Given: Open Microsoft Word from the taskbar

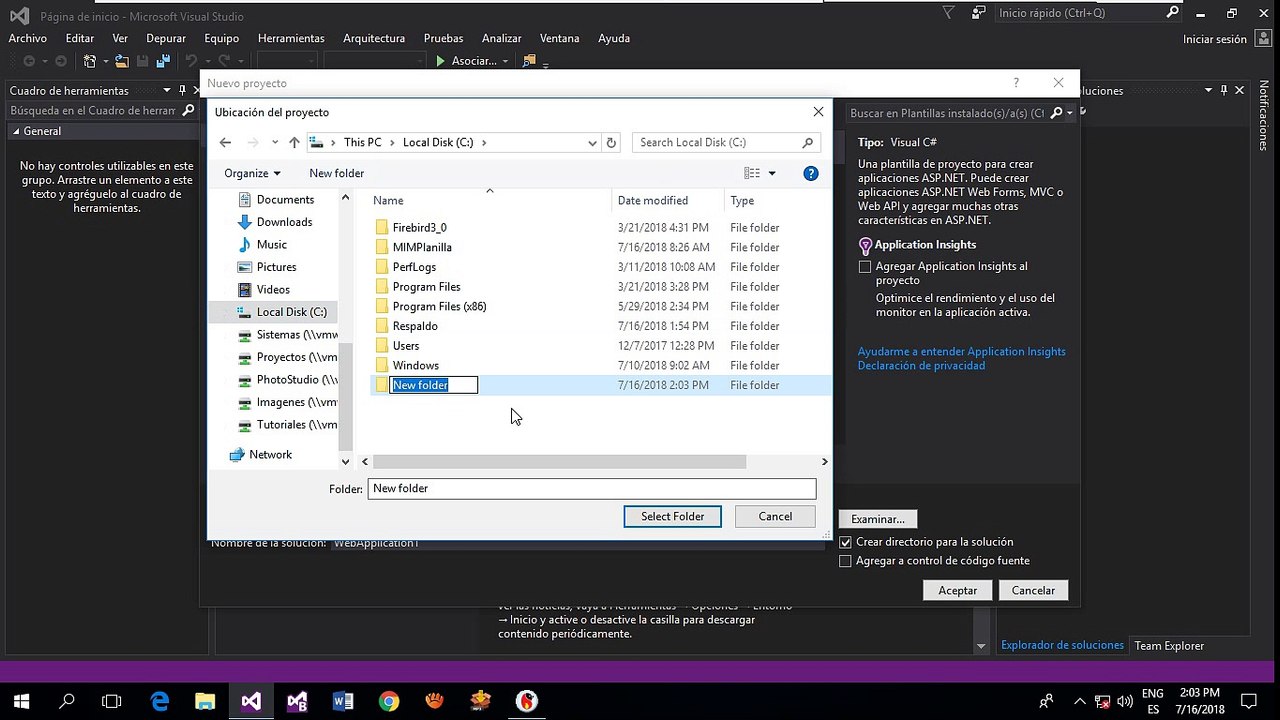Looking at the screenshot, I should (x=343, y=701).
